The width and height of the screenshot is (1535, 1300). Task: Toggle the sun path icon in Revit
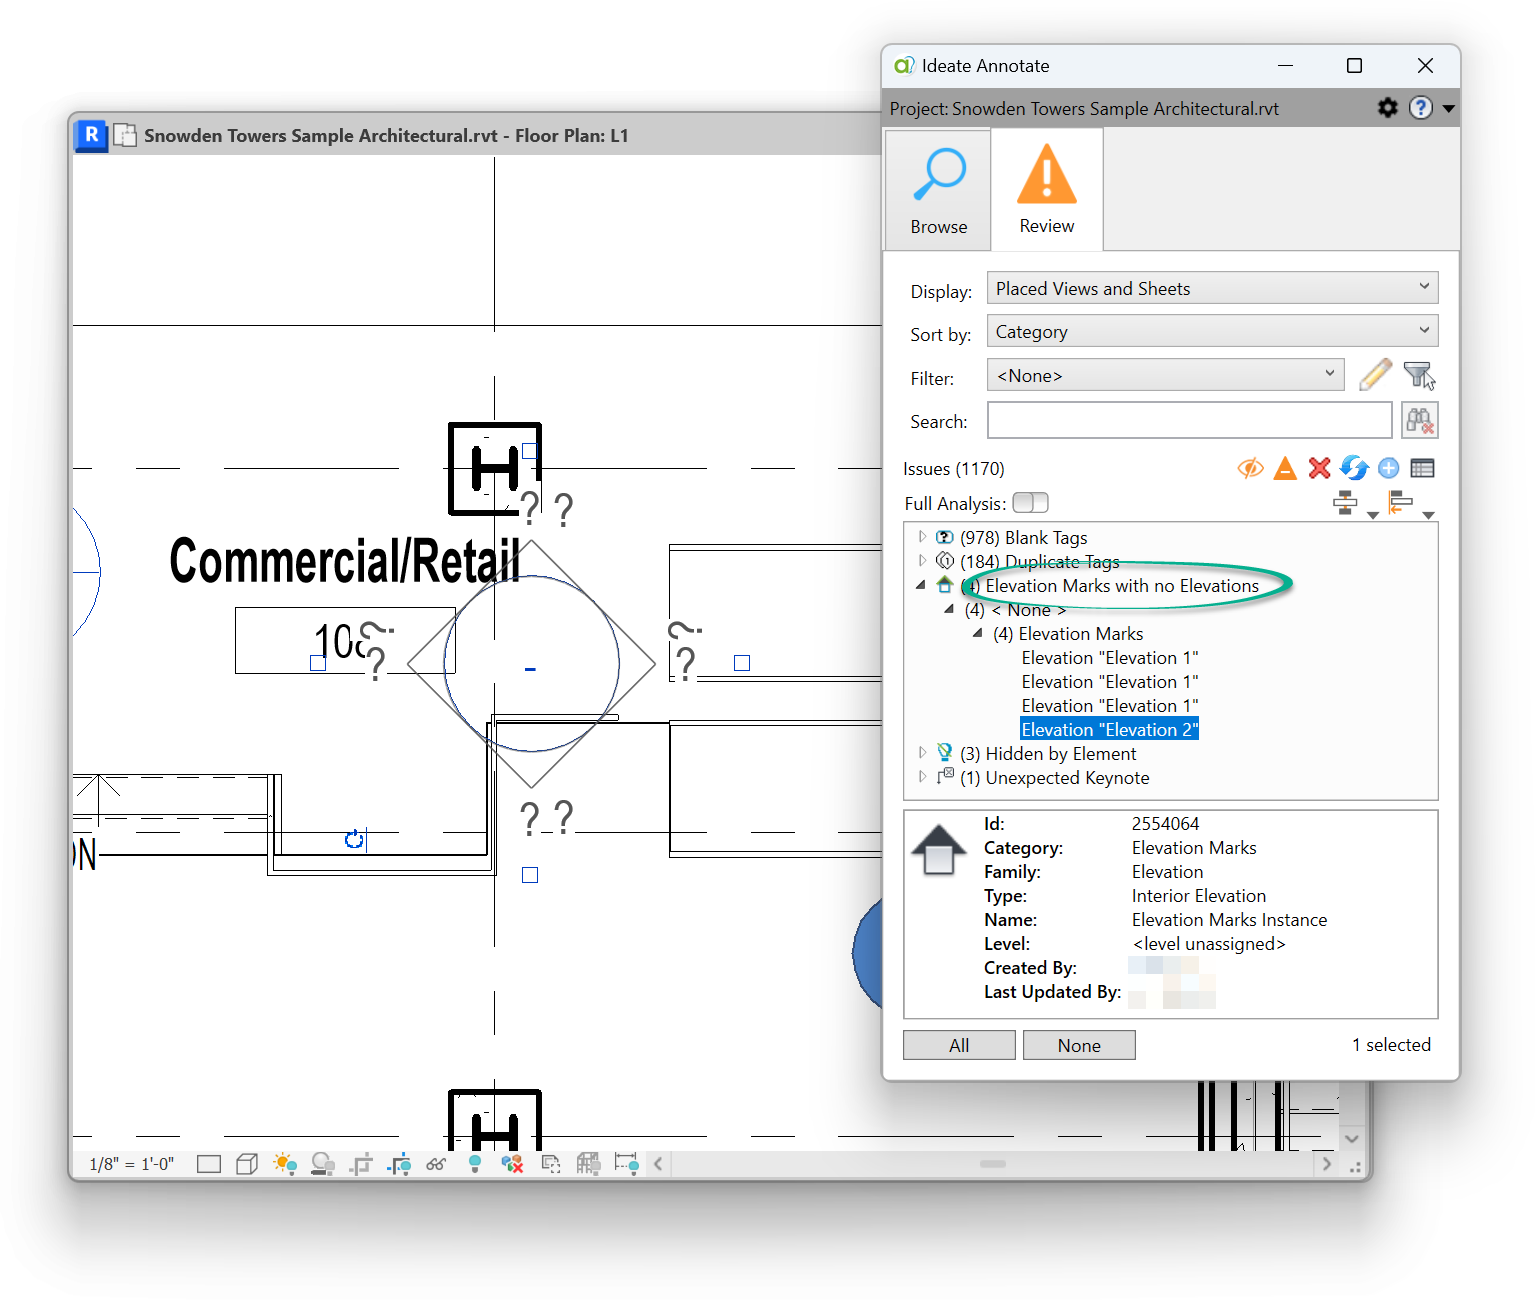(285, 1163)
